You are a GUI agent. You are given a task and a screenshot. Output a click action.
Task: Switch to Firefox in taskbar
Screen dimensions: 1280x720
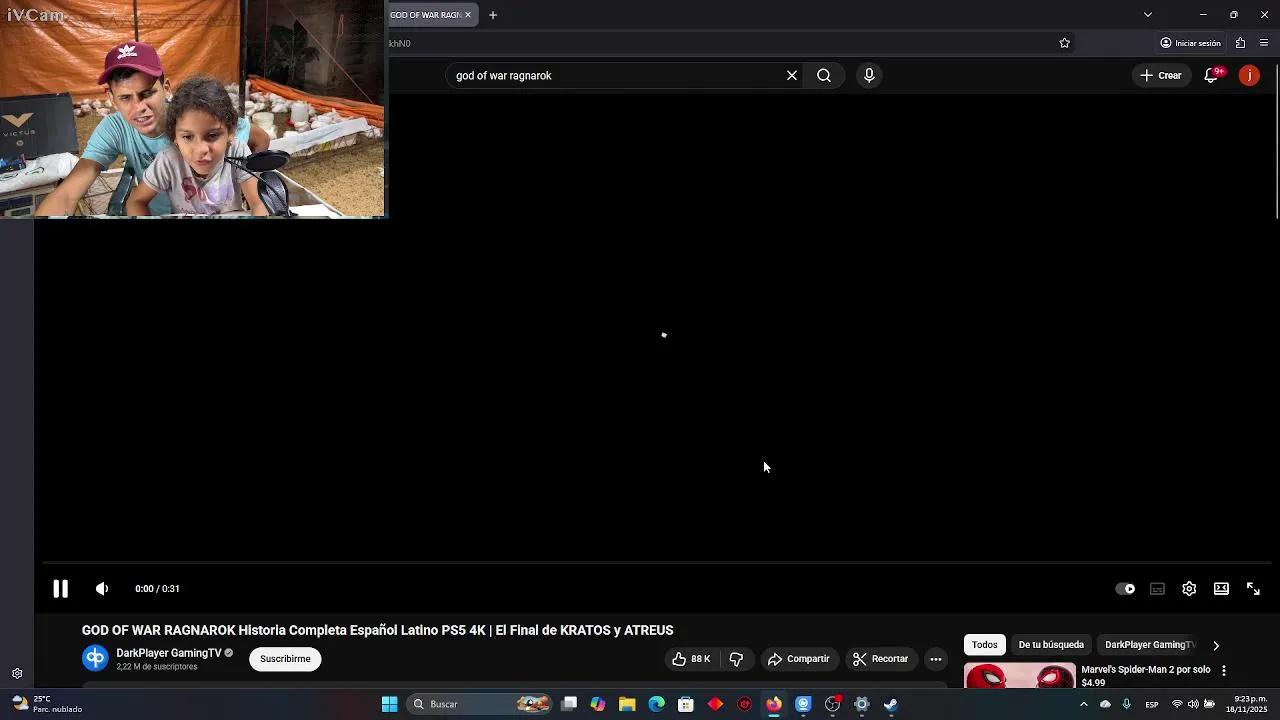(x=774, y=704)
